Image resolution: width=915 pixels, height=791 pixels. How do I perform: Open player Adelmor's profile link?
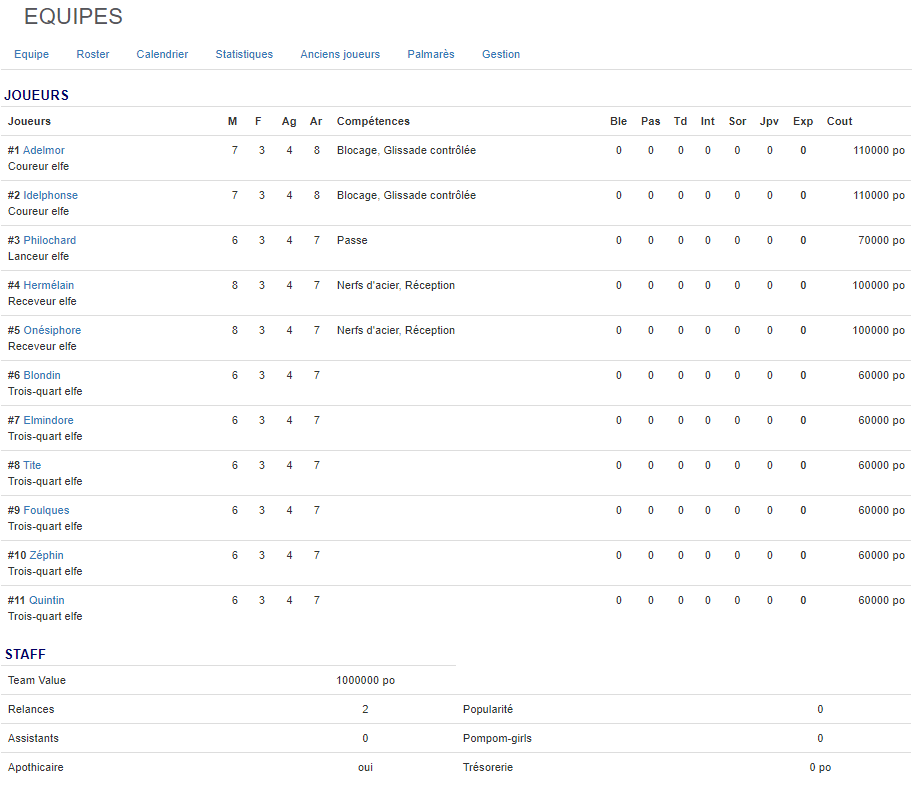pos(44,150)
